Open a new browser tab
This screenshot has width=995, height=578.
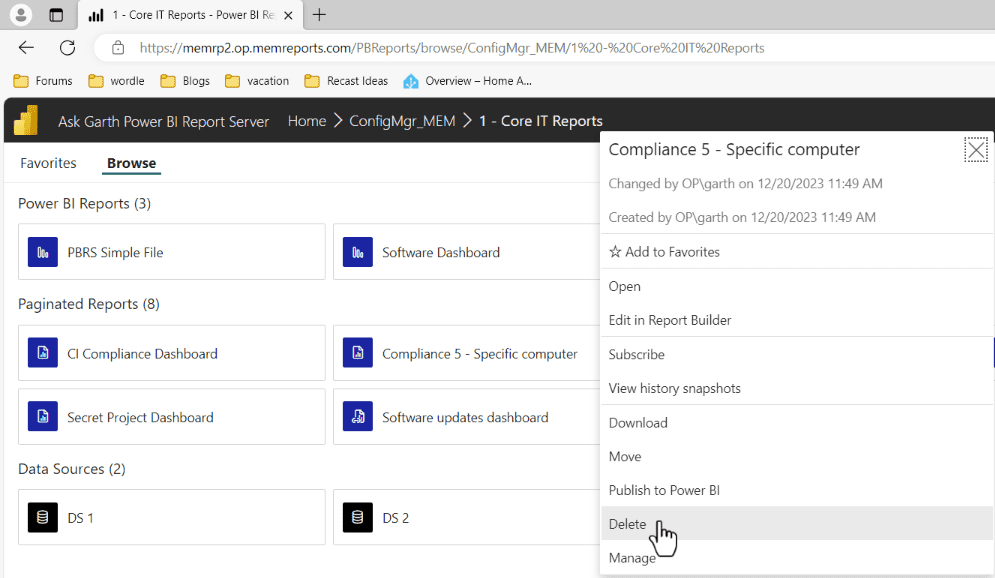pos(319,15)
